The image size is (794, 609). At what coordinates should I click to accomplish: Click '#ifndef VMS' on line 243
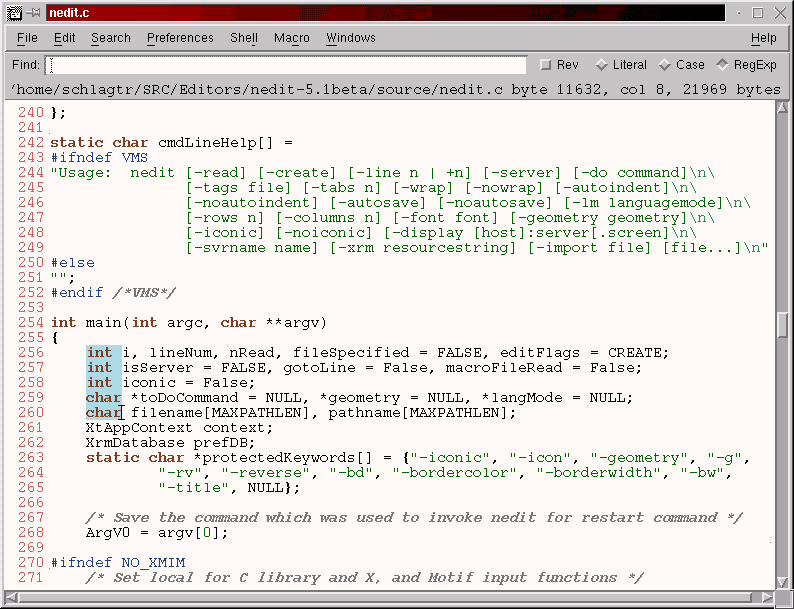[99, 158]
